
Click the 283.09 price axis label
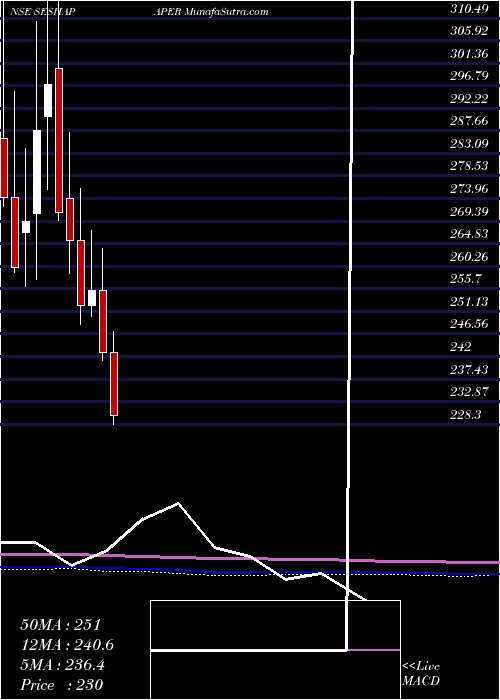468,144
